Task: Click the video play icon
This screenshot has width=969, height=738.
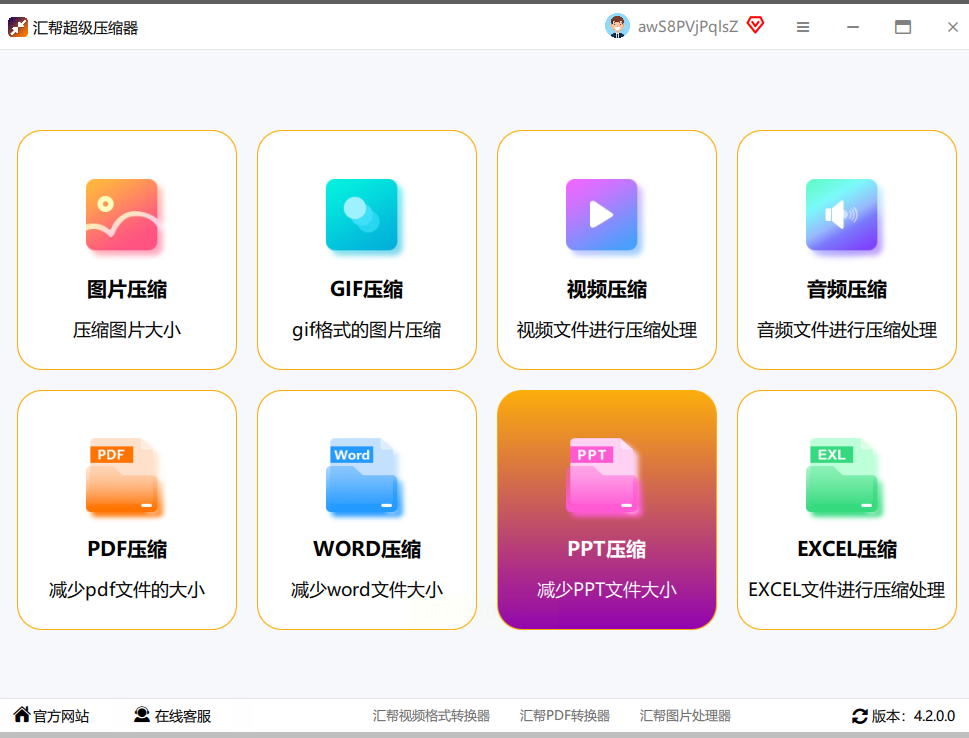Action: [601, 214]
